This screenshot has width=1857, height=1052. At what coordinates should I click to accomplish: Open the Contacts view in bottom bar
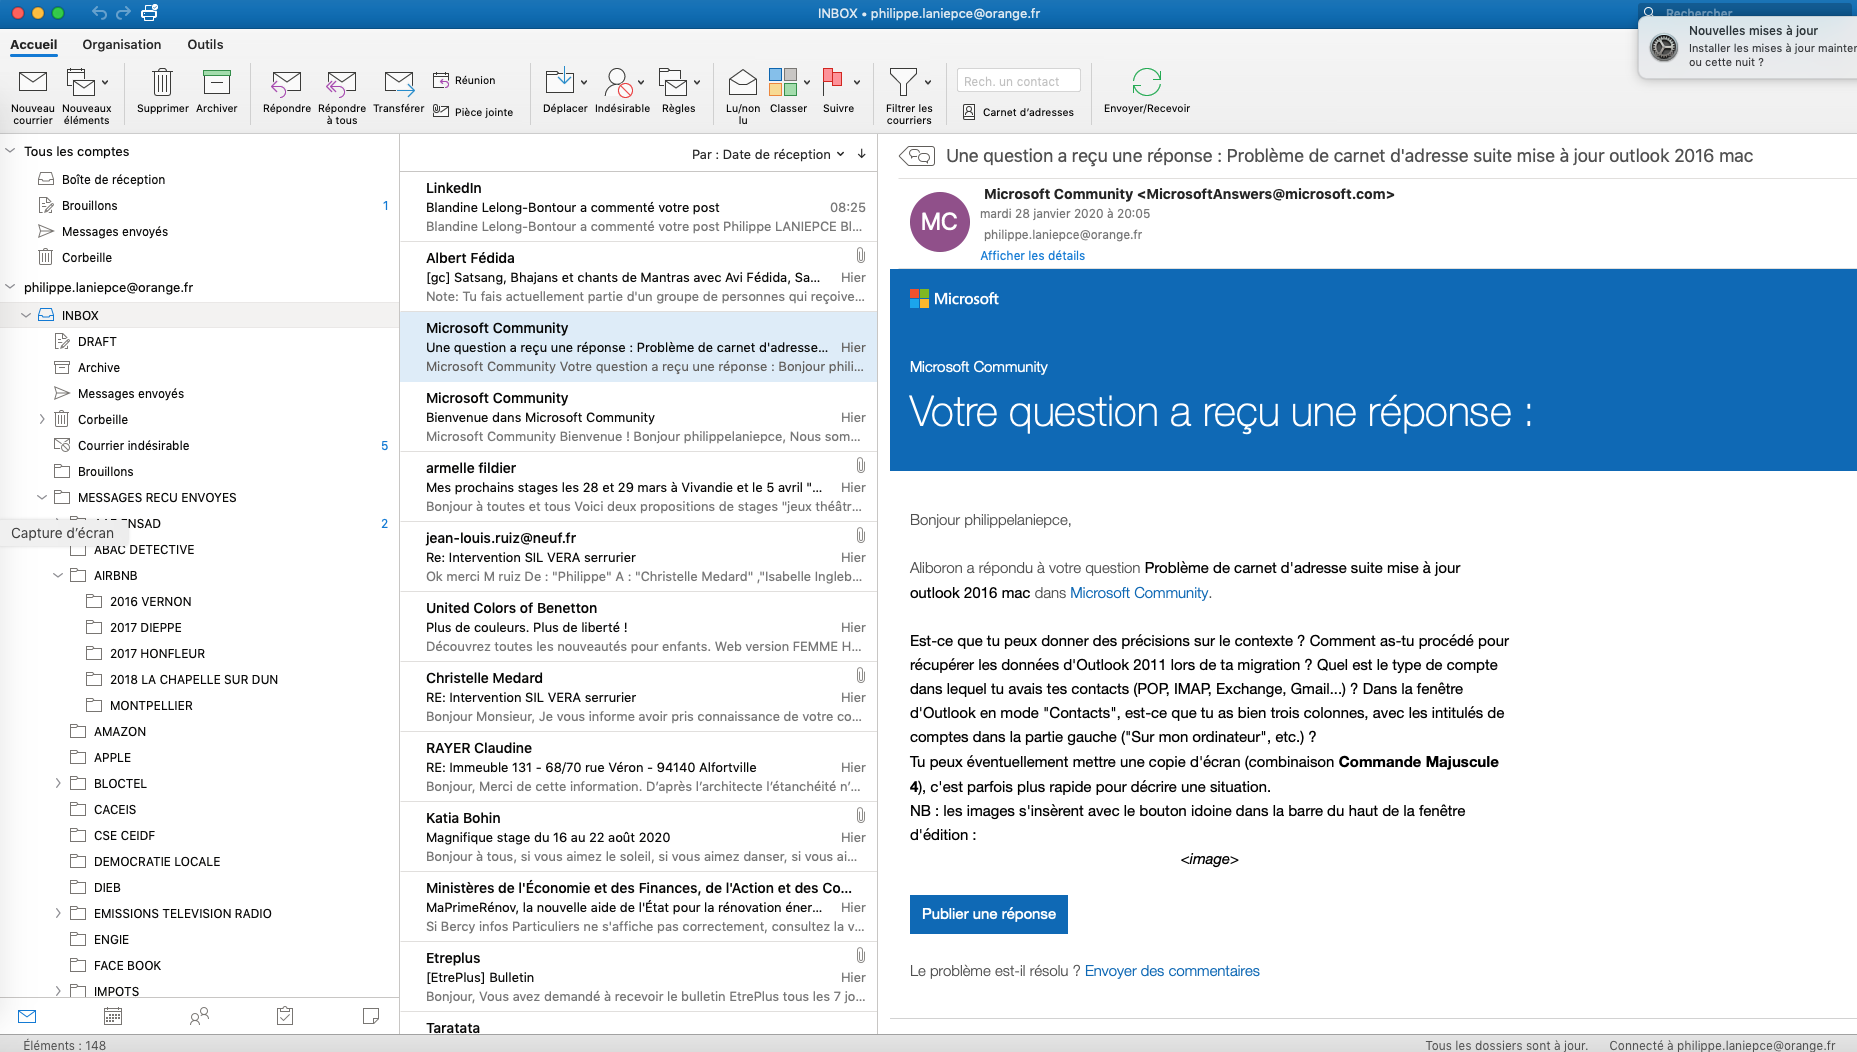pos(199,1016)
